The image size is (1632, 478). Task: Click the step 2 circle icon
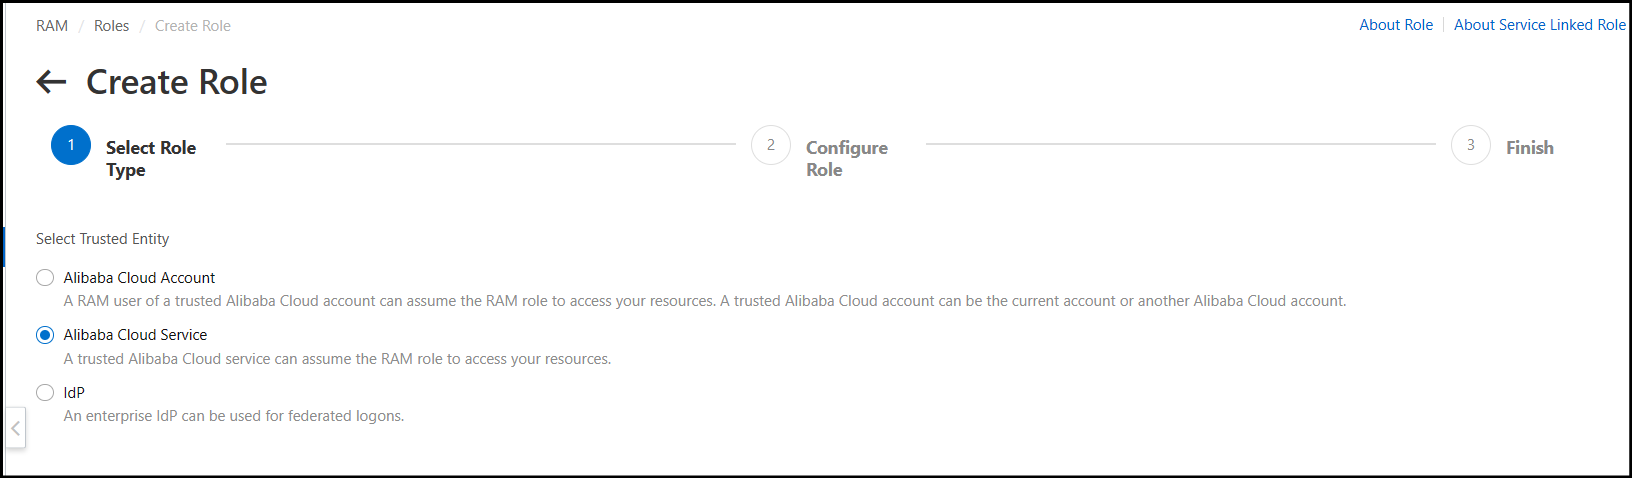[x=770, y=145]
